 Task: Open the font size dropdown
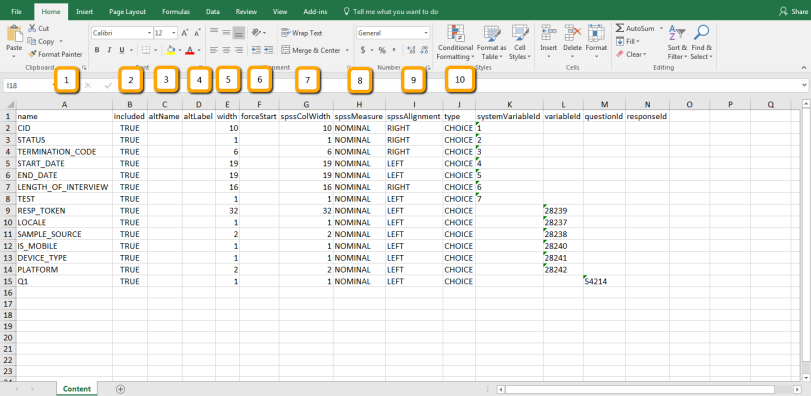(x=174, y=33)
